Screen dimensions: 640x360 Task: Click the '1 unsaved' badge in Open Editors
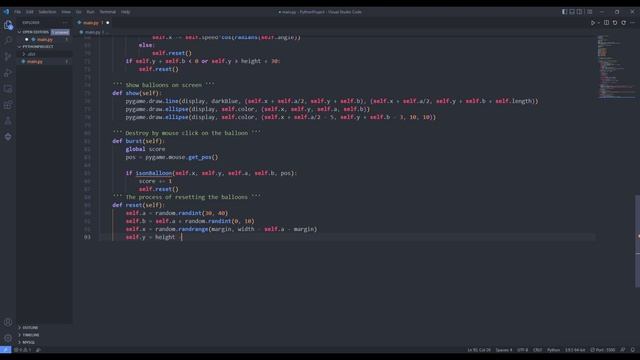tap(60, 32)
